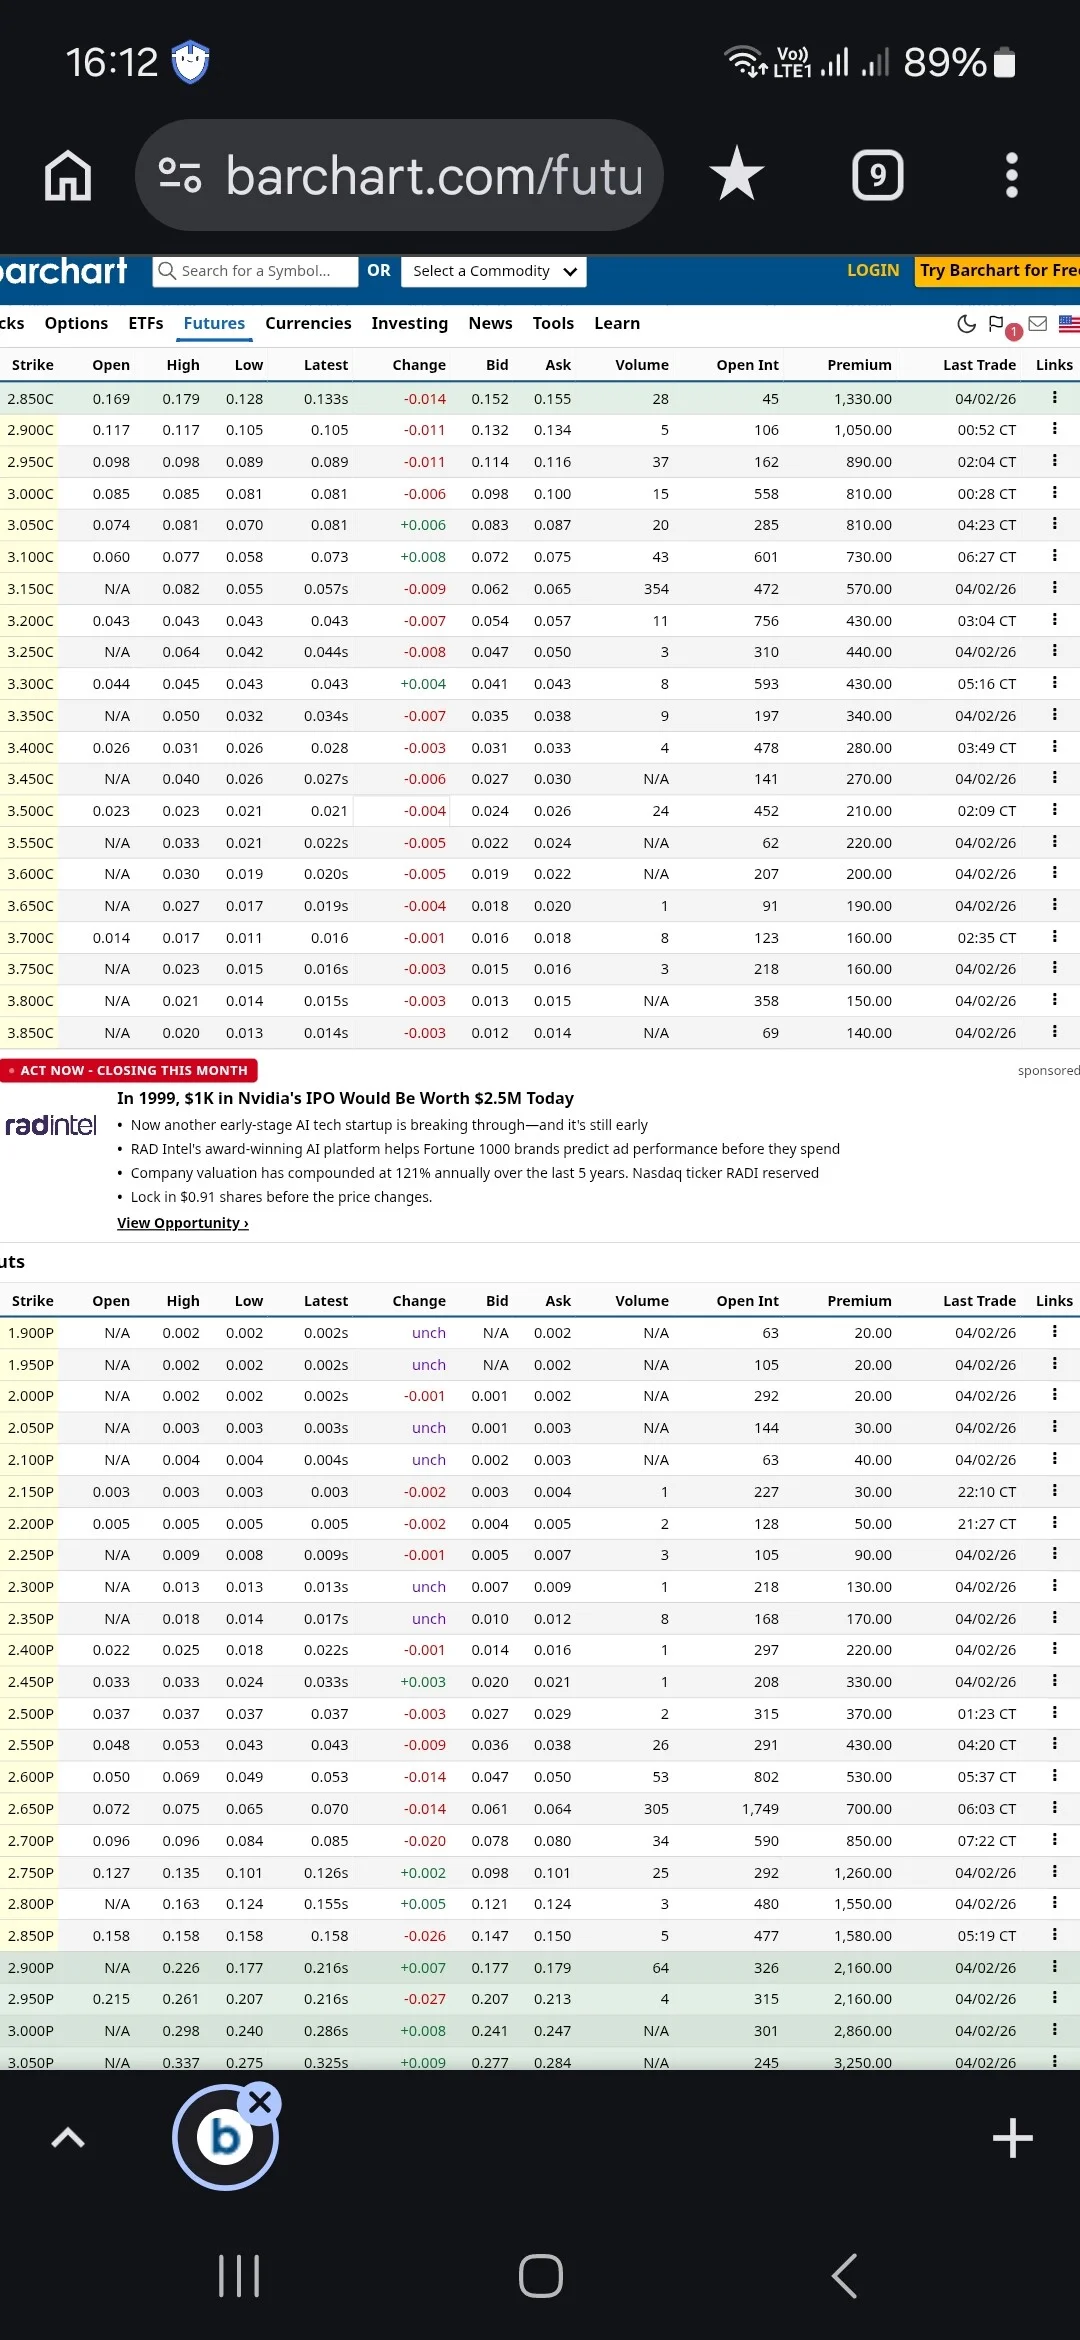The image size is (1080, 2340).
Task: Expand the bottom toolbar up chevron
Action: pyautogui.click(x=68, y=2138)
